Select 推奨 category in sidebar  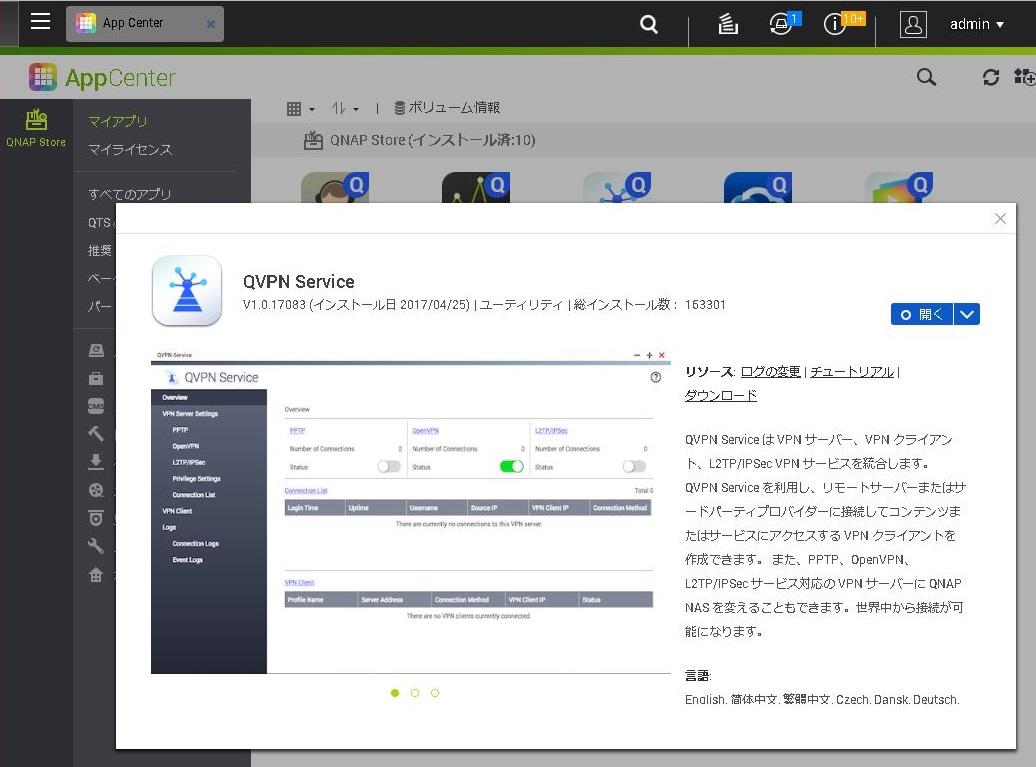click(x=100, y=250)
